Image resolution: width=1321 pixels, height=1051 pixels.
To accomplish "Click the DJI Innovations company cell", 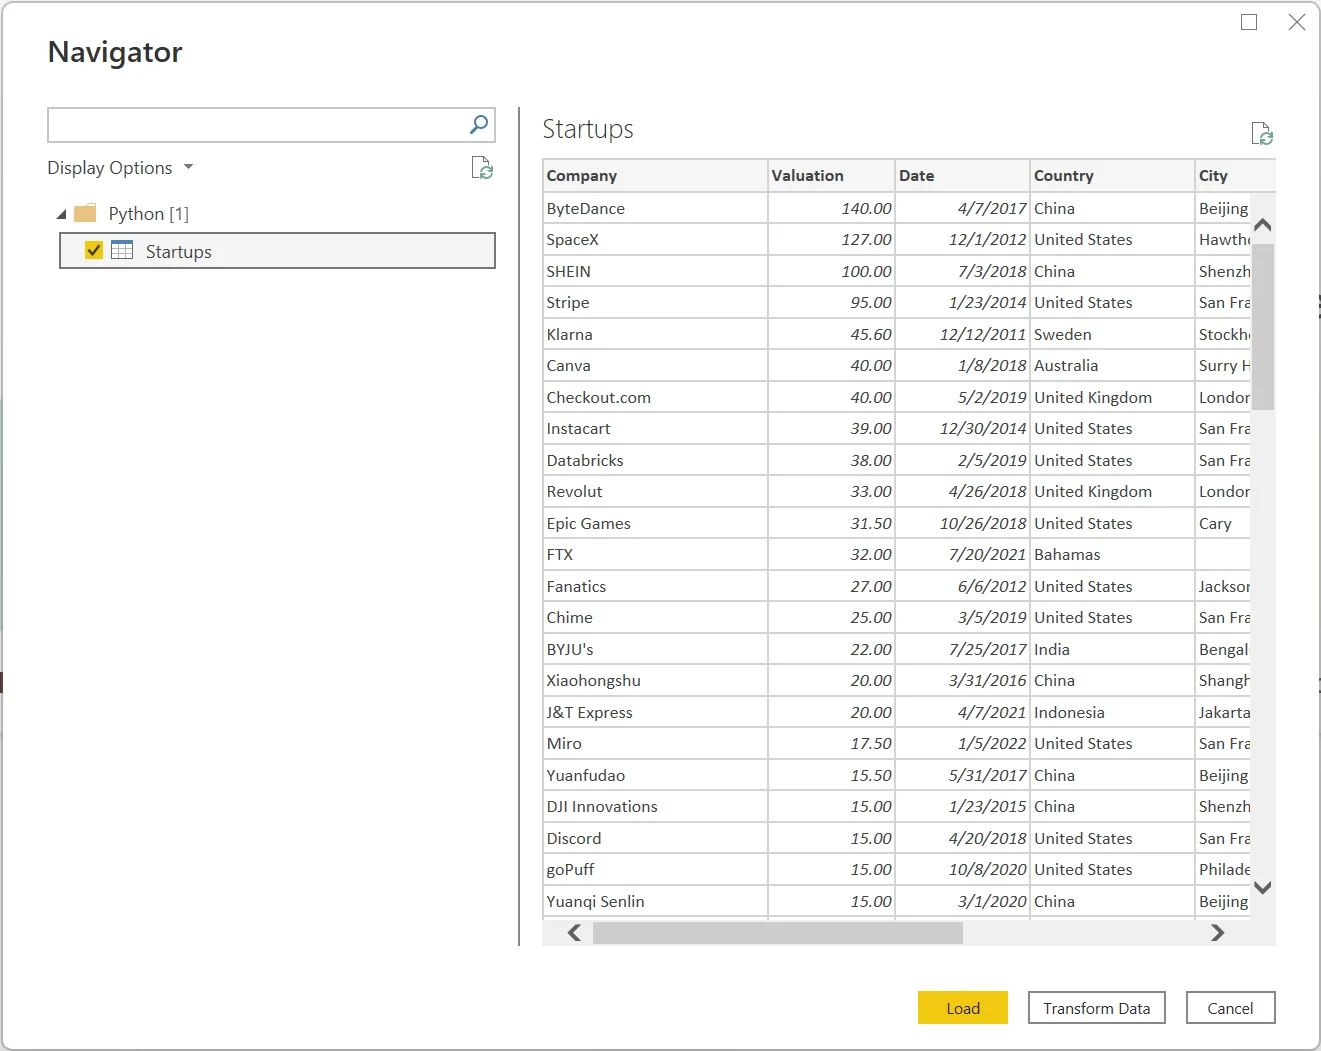I will pyautogui.click(x=655, y=807).
